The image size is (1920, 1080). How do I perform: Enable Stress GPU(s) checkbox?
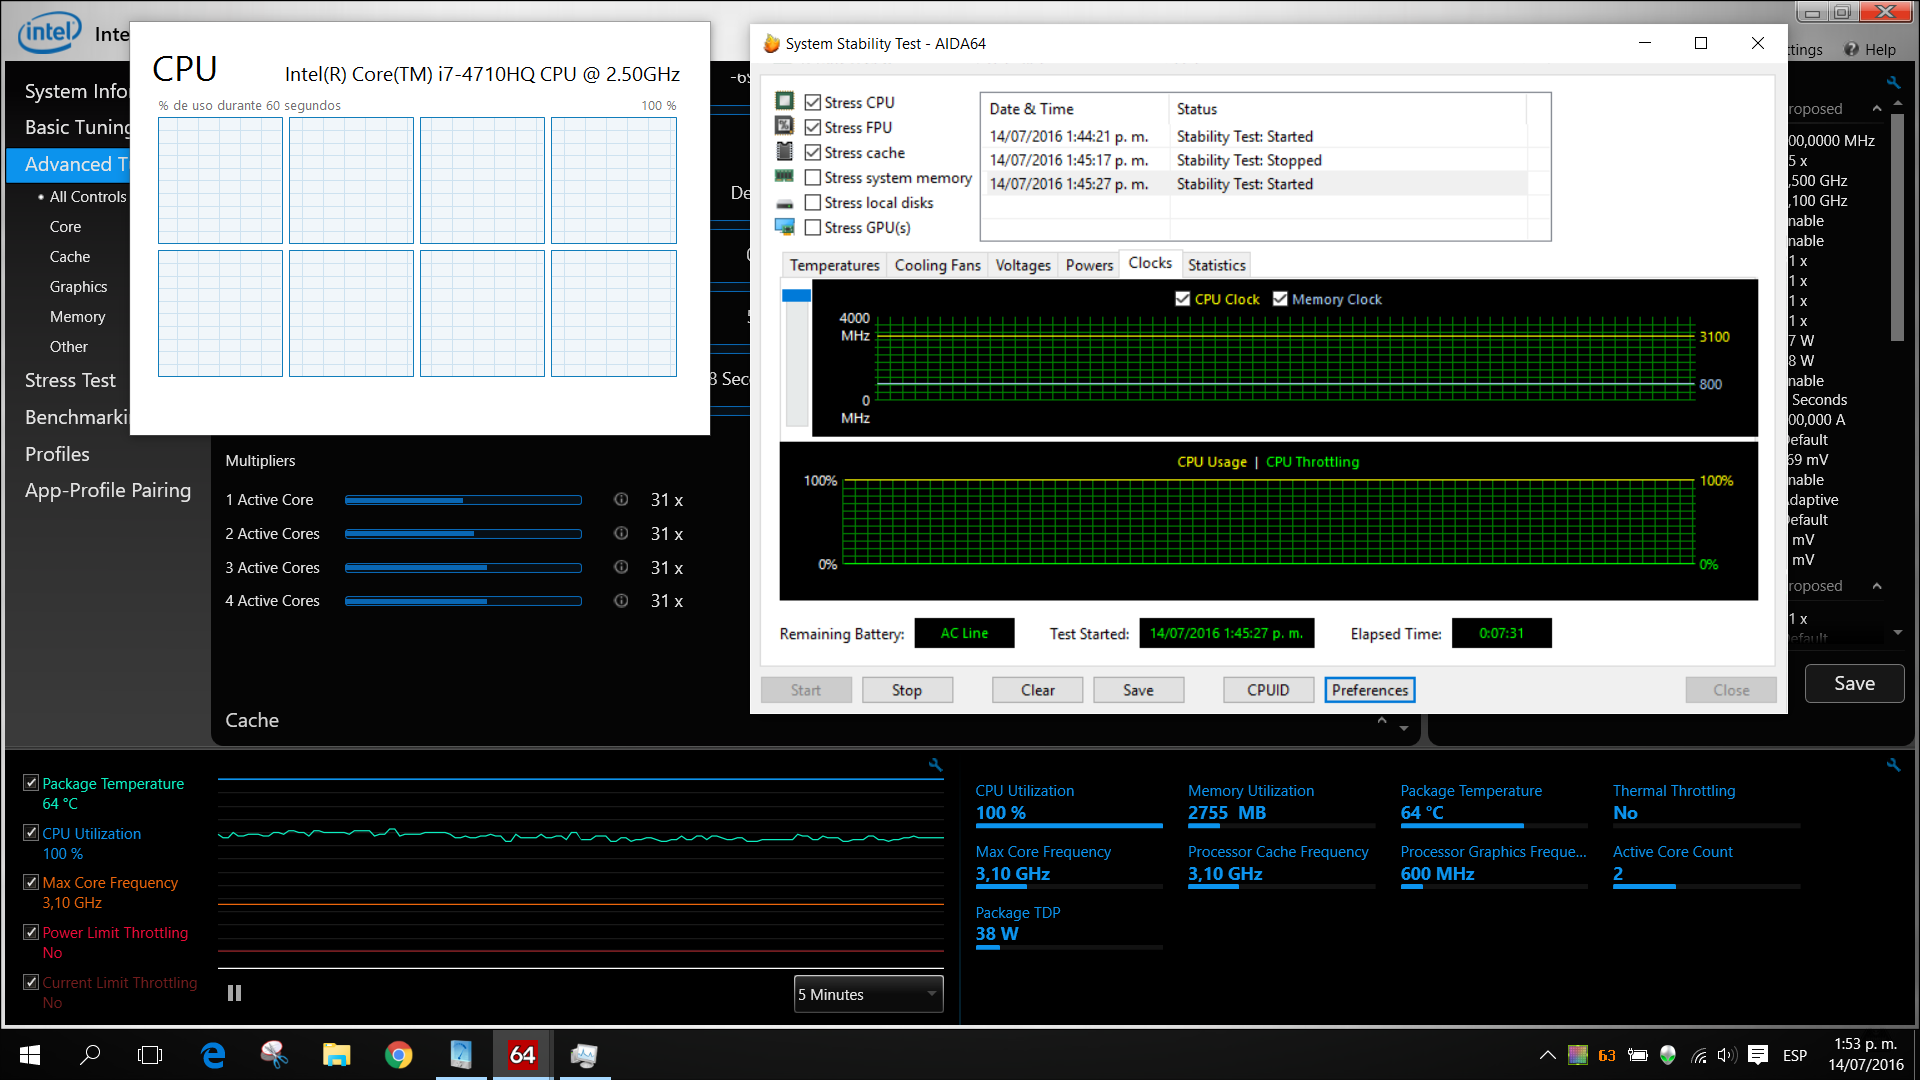(x=813, y=227)
